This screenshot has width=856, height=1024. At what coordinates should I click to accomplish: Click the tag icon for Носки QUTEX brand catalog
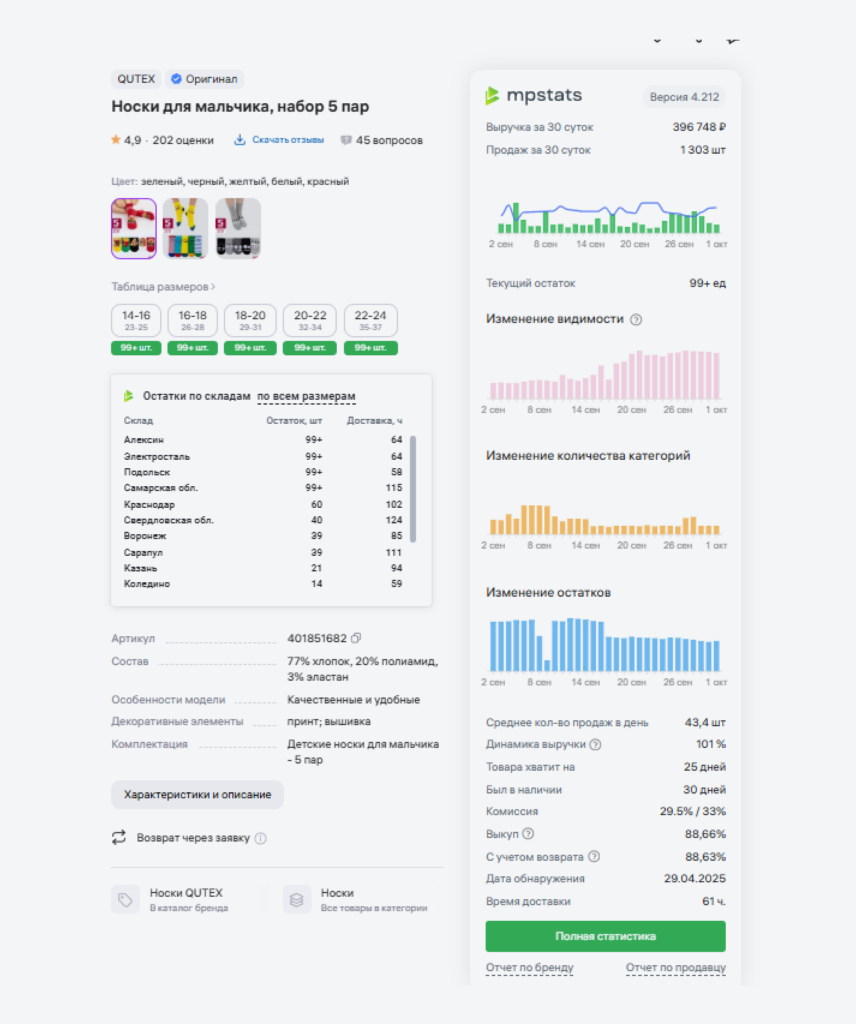(x=125, y=899)
